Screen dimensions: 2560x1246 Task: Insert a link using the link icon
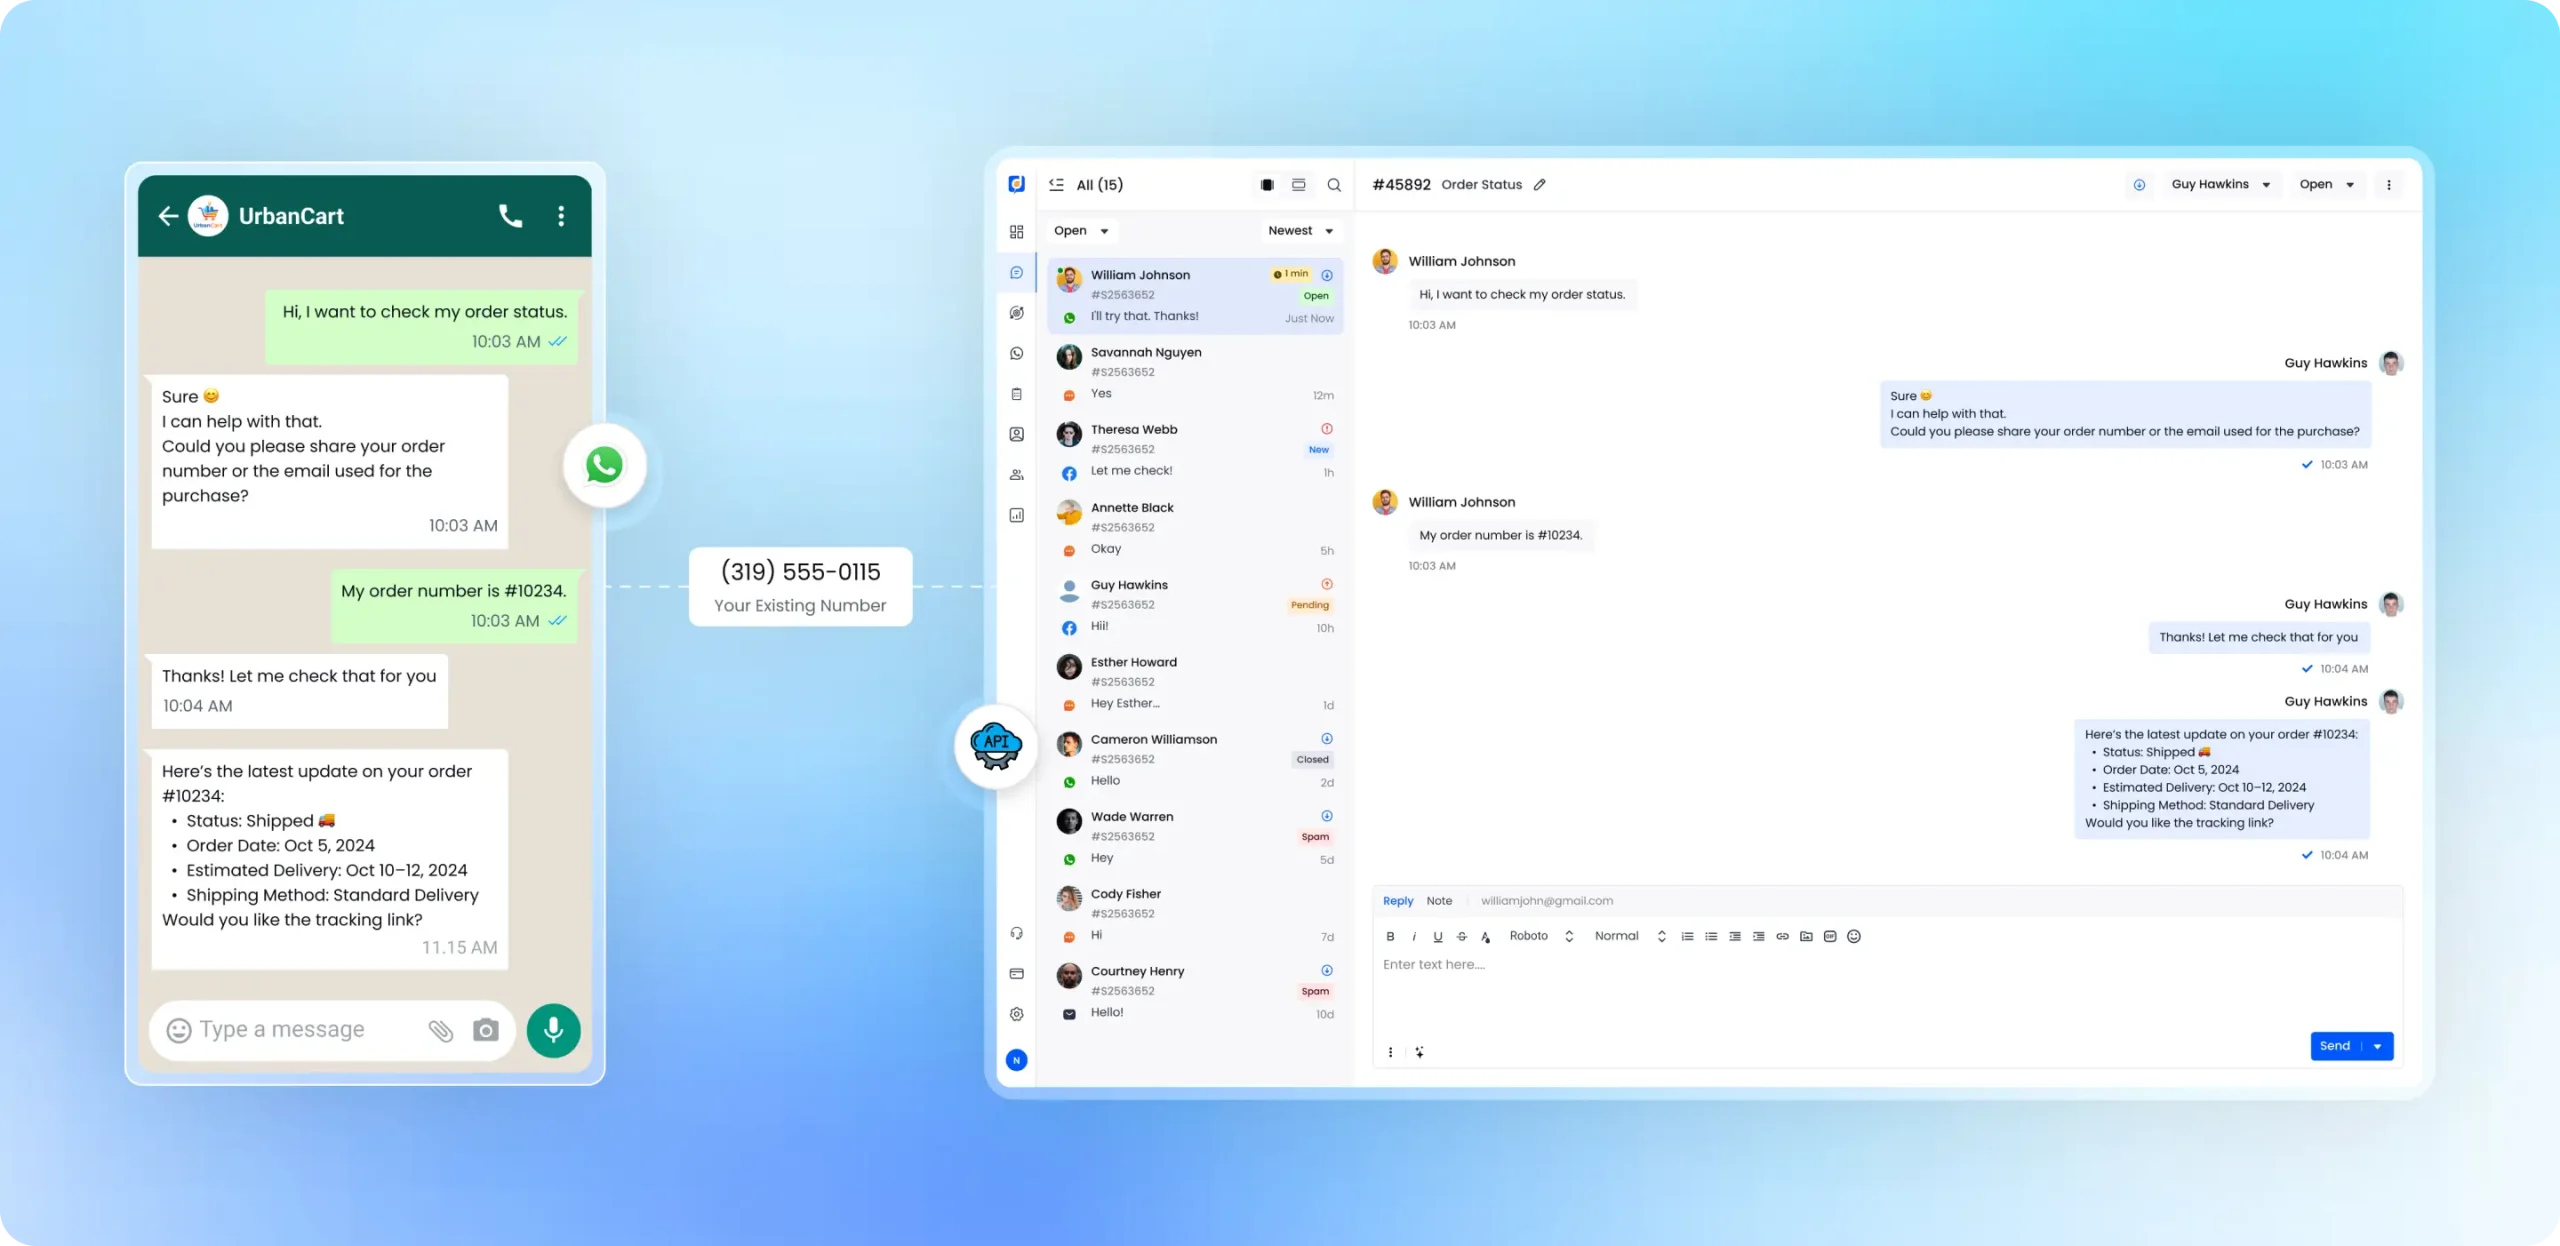[1782, 937]
